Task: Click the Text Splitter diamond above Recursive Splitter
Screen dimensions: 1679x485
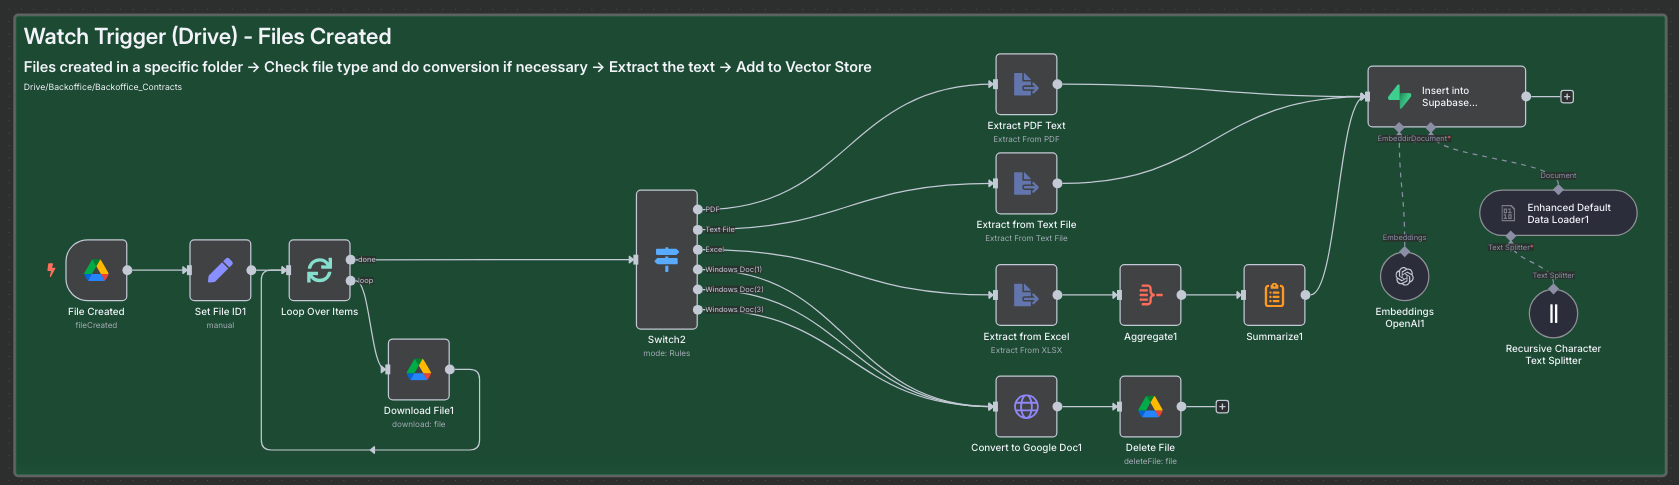Action: [1553, 288]
